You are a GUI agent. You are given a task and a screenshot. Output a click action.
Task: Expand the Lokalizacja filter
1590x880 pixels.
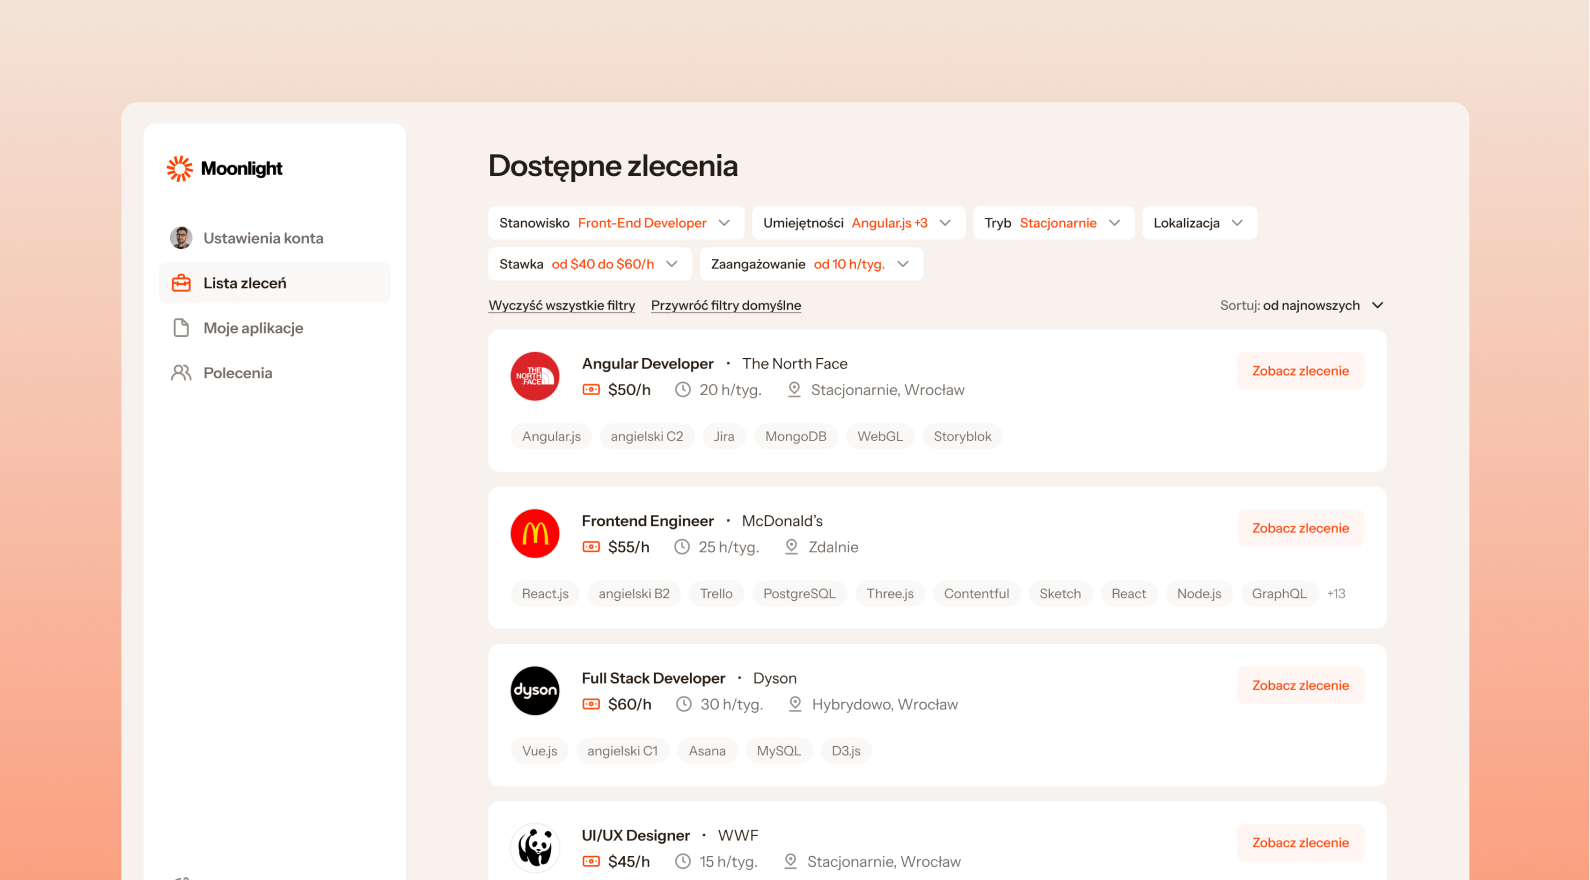[x=1199, y=223]
